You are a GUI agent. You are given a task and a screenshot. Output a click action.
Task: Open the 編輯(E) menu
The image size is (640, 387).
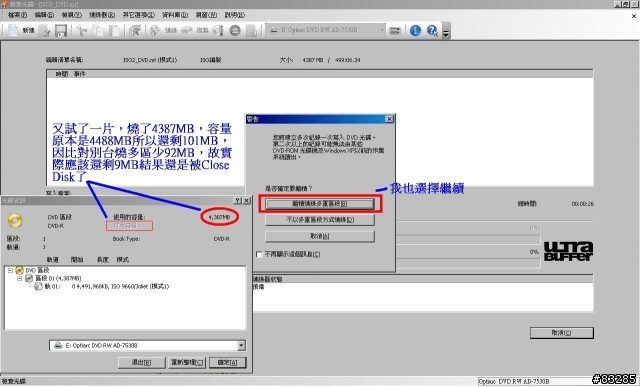pyautogui.click(x=44, y=15)
